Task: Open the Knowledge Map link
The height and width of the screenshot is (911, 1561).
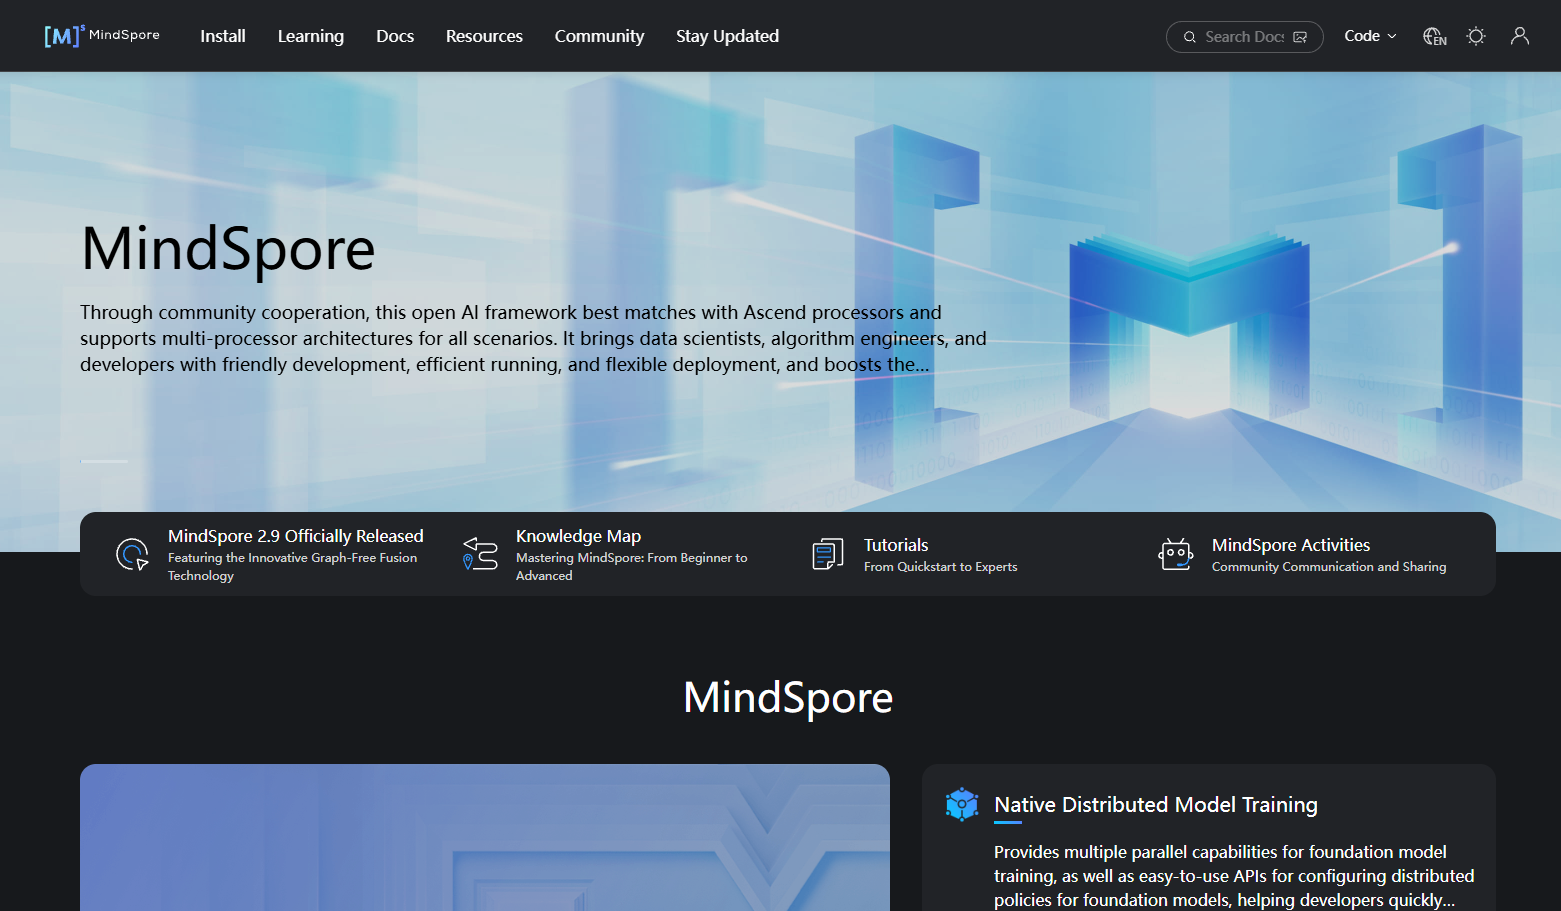Action: click(578, 536)
